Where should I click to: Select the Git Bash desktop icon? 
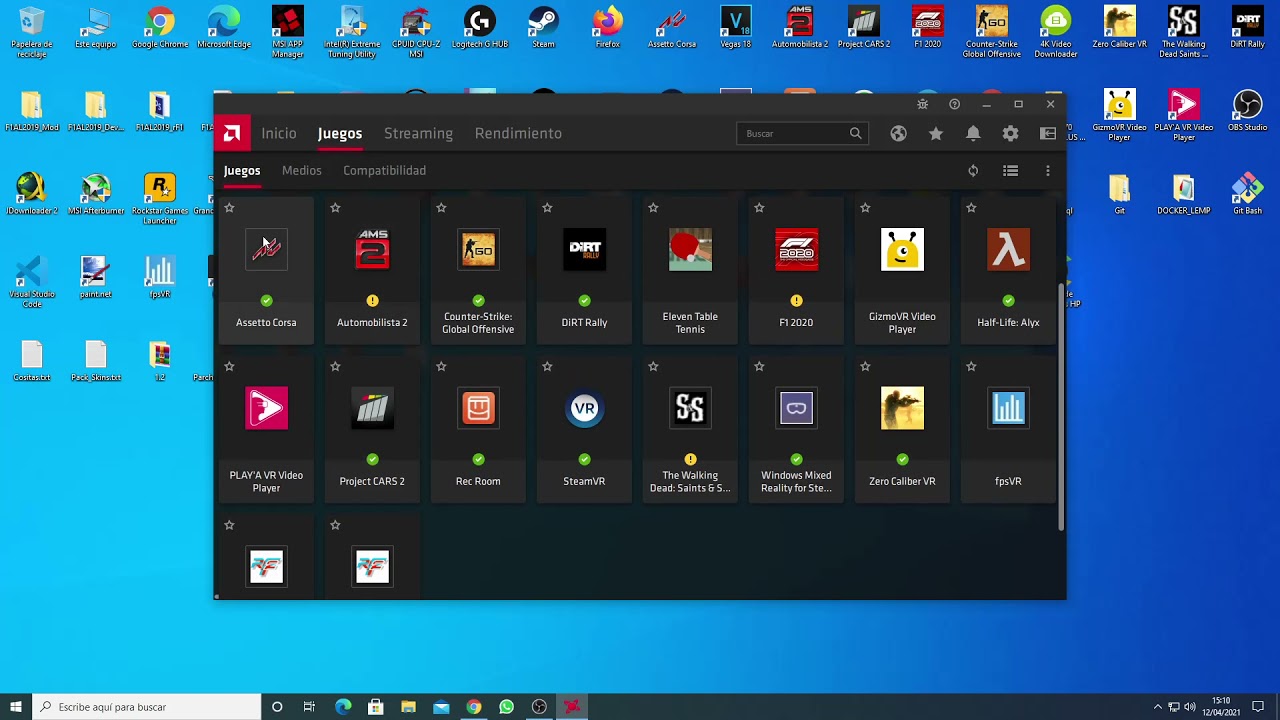[x=1247, y=194]
